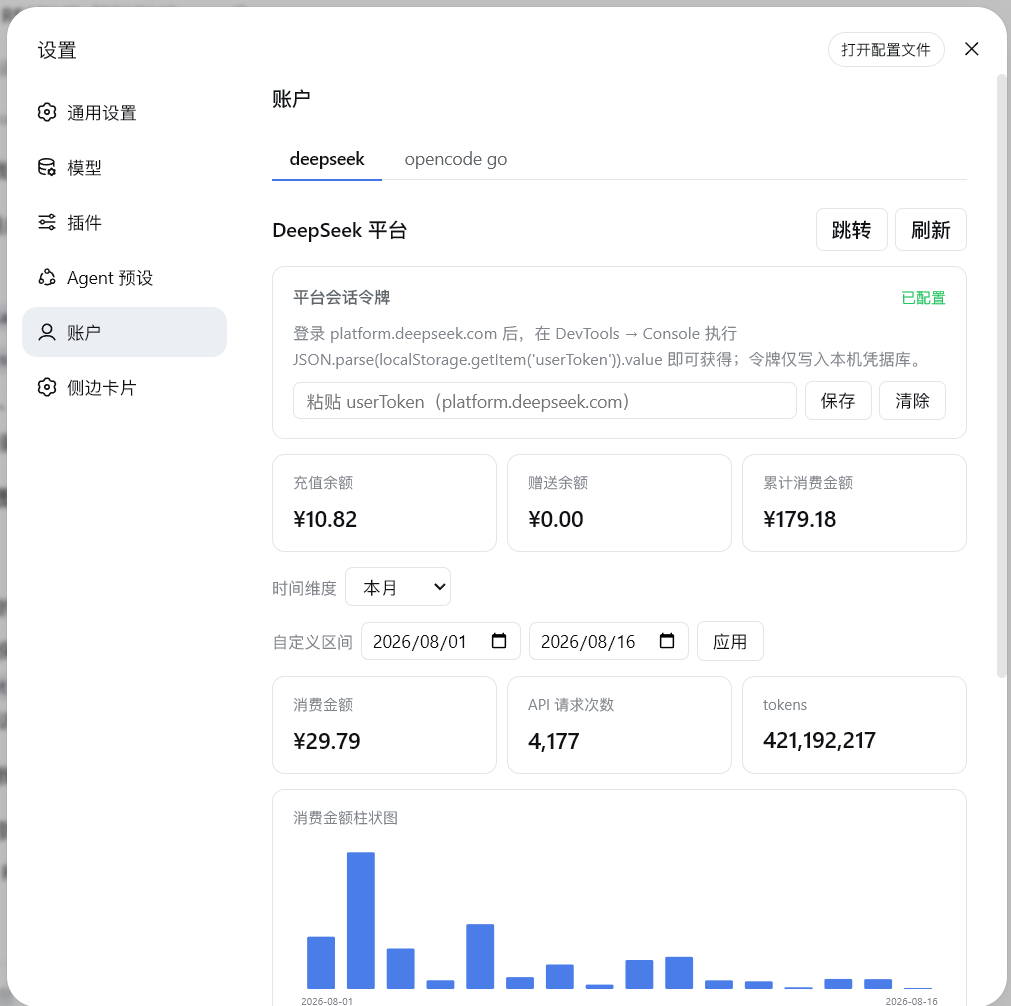Click 刷新 to refresh account data
1011x1006 pixels.
point(930,230)
